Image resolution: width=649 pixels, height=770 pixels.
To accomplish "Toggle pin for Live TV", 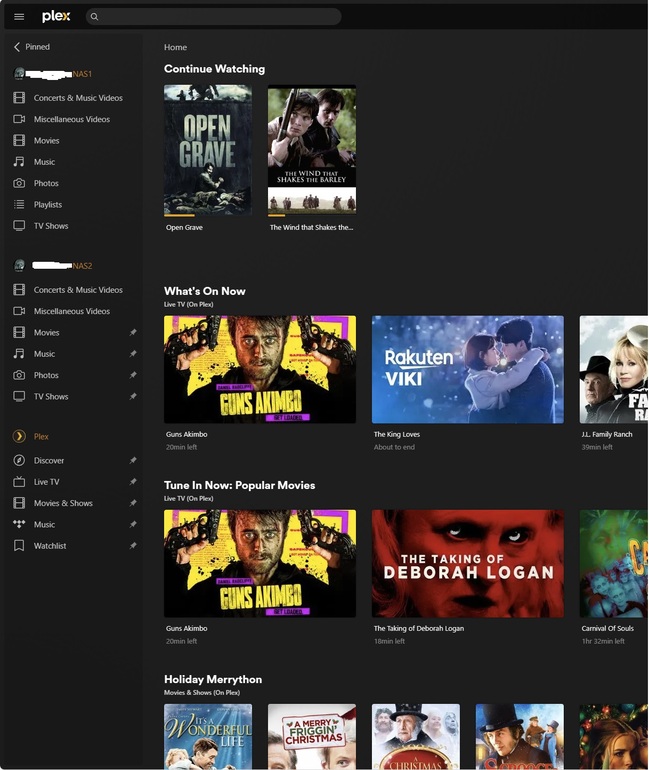I will [133, 482].
